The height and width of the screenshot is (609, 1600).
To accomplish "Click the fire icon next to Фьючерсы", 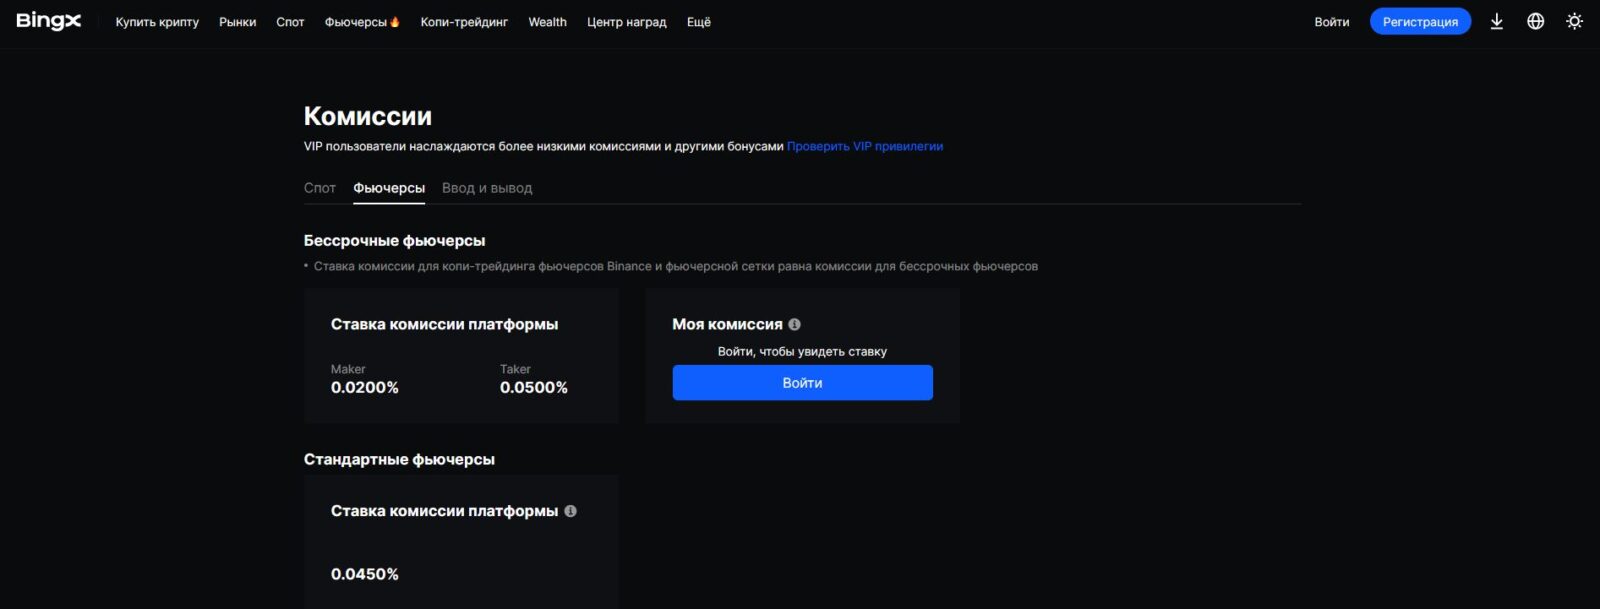I will (395, 22).
